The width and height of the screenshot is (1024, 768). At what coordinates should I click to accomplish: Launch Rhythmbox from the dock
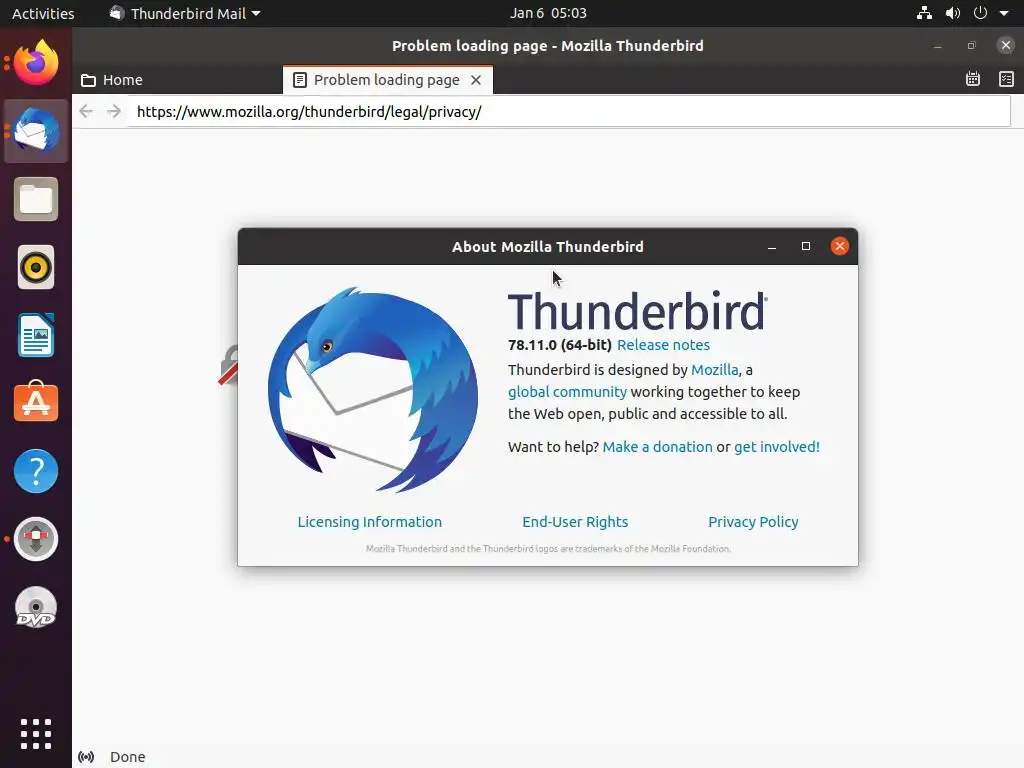(x=36, y=267)
